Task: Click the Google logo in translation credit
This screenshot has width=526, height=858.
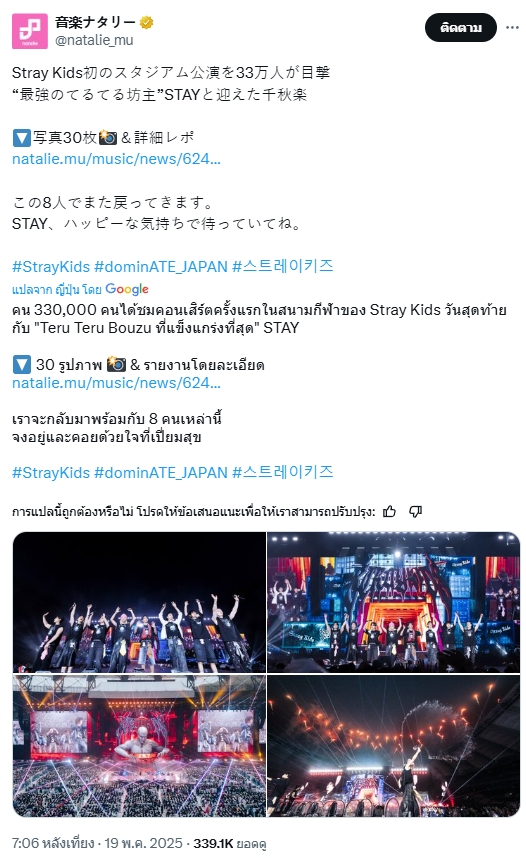Action: pos(127,289)
